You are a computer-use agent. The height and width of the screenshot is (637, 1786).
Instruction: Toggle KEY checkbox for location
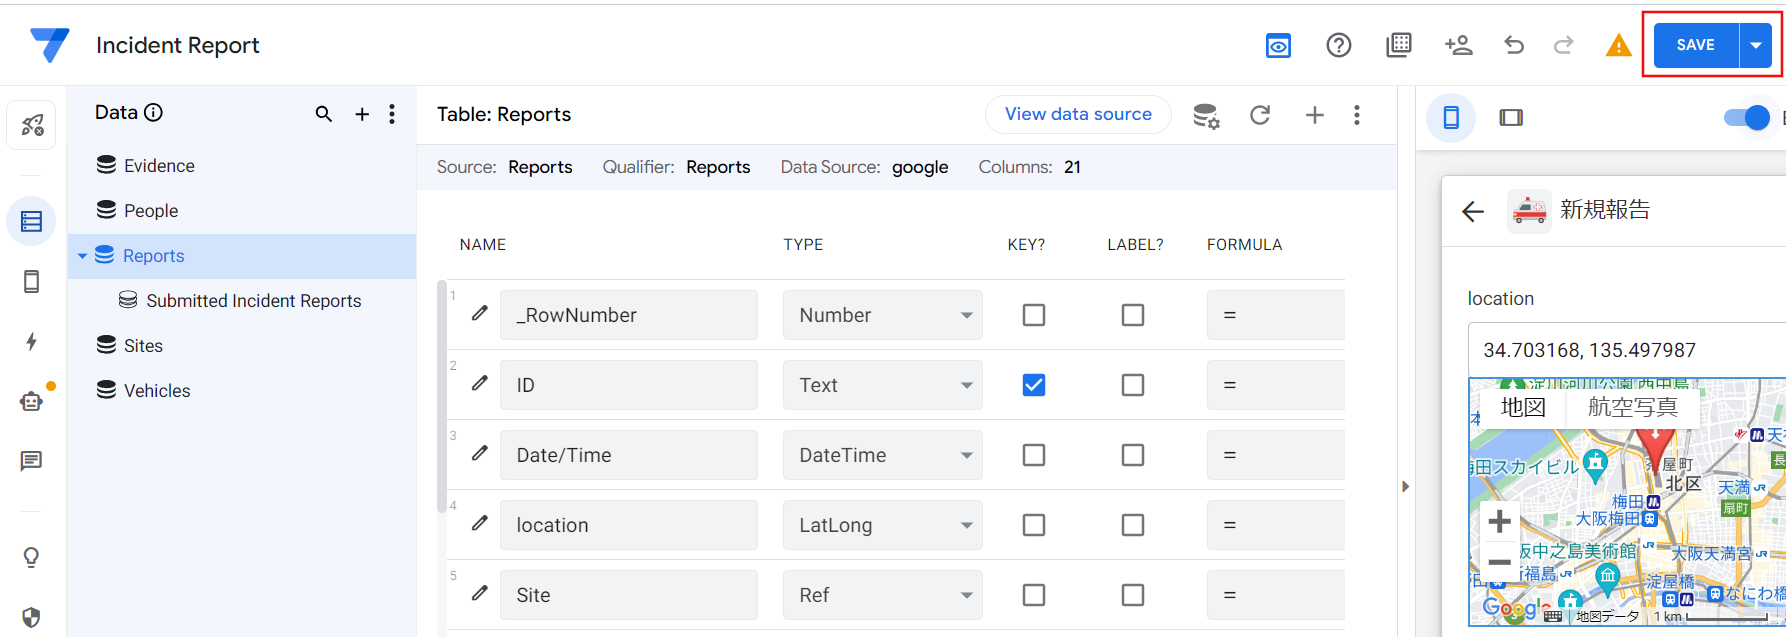[x=1034, y=525]
